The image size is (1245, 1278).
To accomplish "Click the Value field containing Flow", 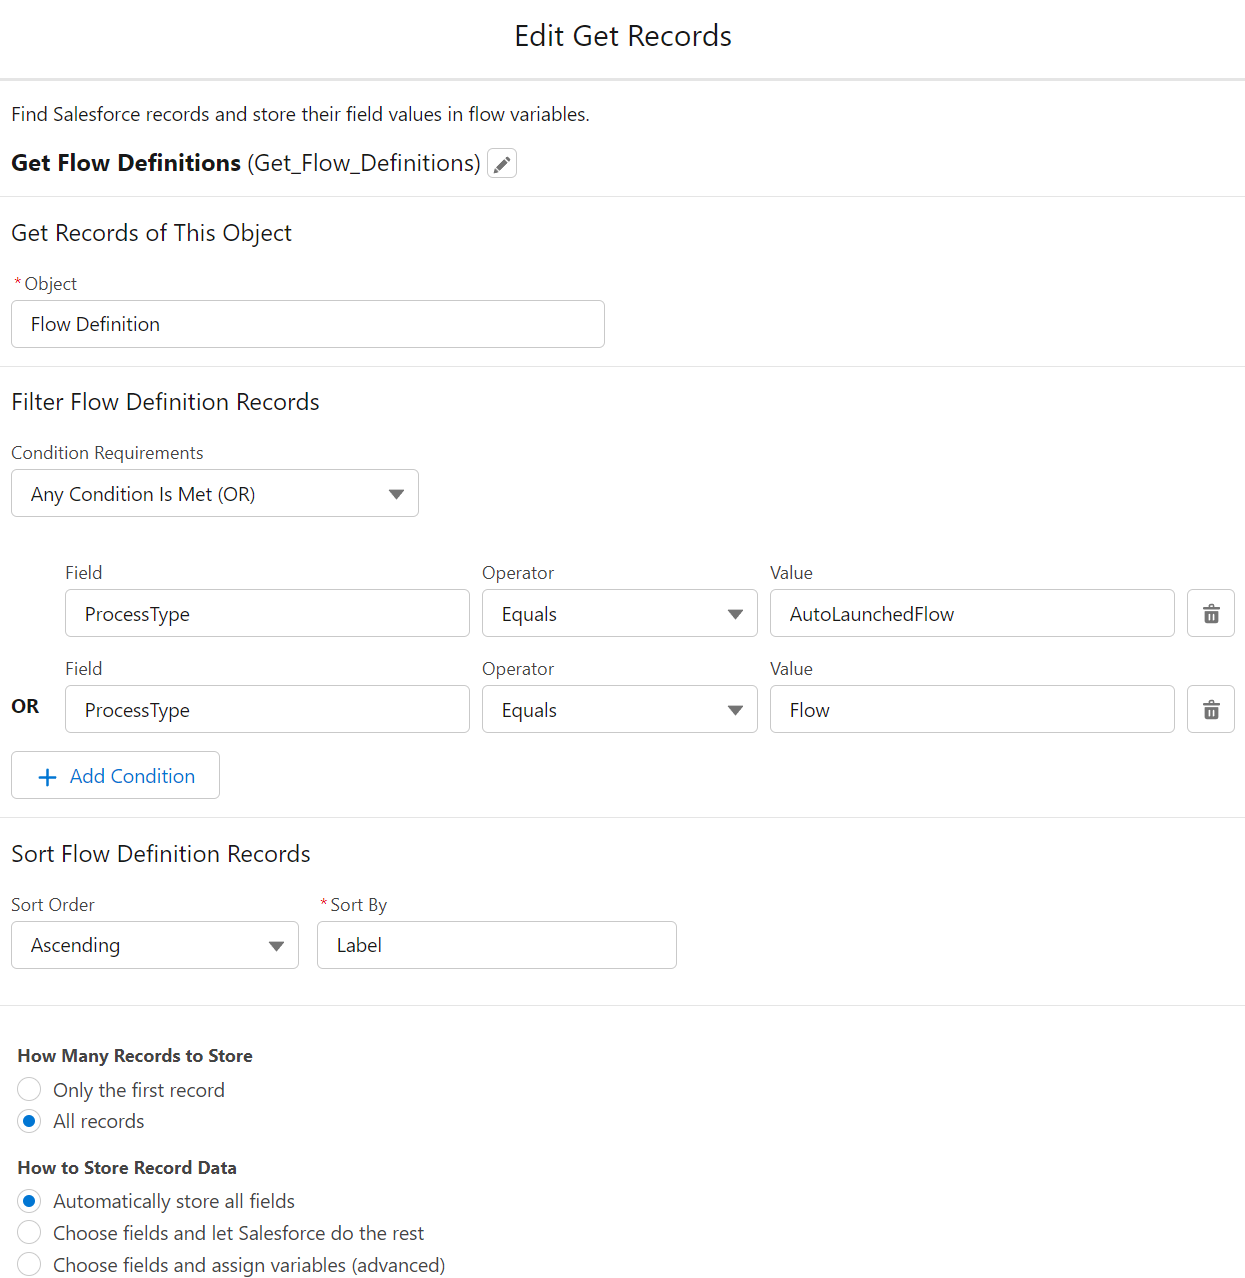I will pos(971,709).
